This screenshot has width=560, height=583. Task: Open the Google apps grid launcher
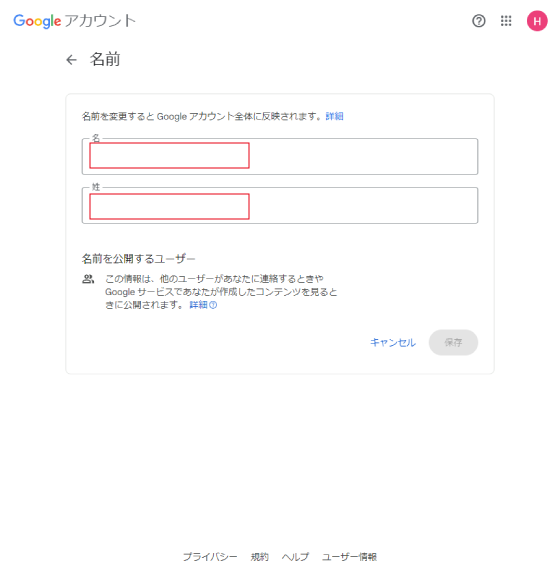click(x=506, y=21)
